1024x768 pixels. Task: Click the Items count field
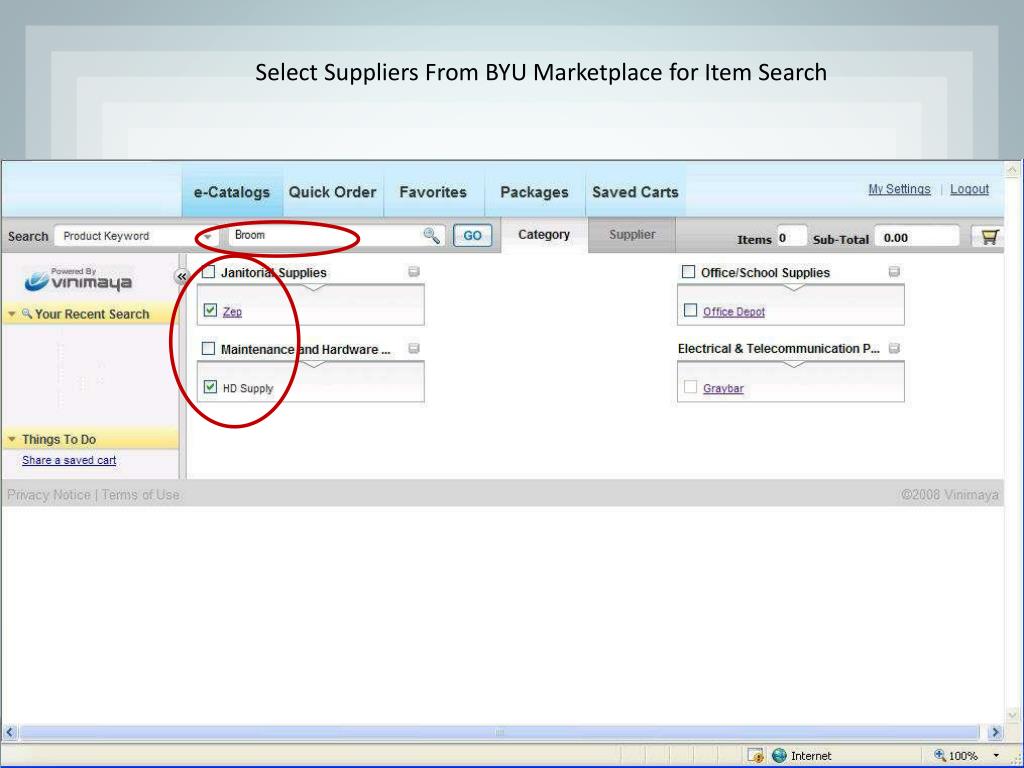[792, 238]
